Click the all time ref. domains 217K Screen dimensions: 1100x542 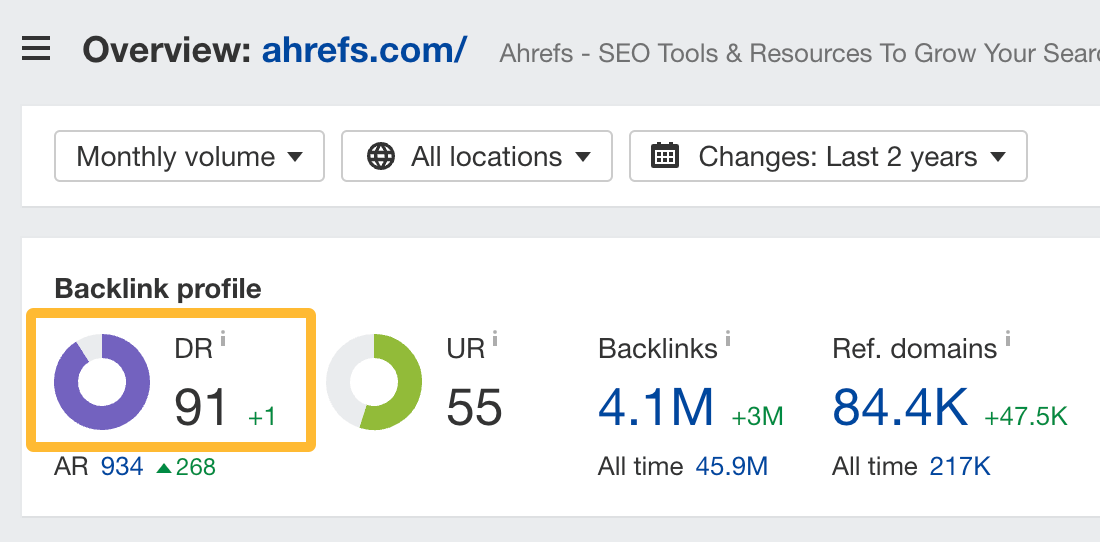point(960,466)
